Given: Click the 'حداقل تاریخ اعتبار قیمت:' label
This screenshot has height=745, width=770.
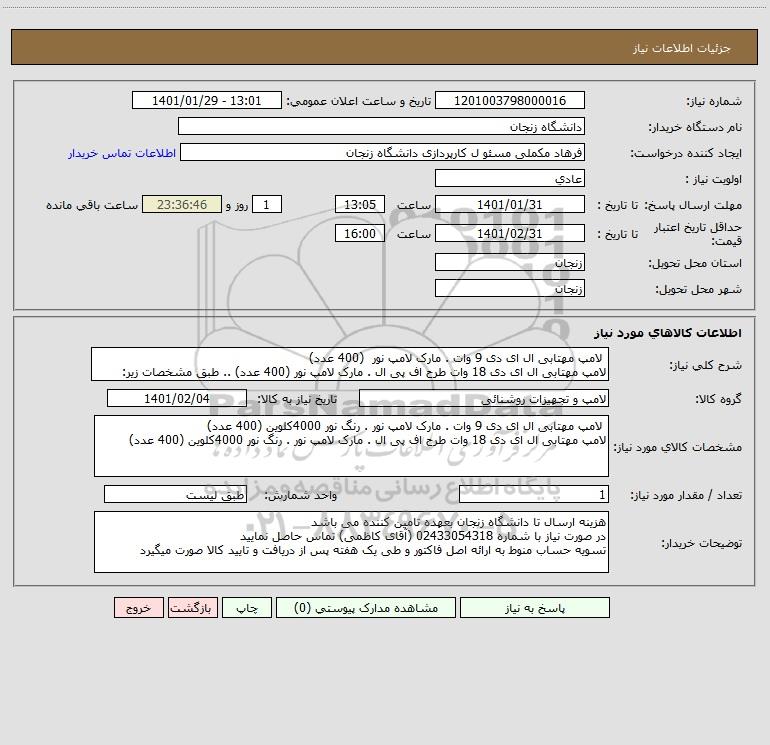Looking at the screenshot, I should tap(698, 234).
